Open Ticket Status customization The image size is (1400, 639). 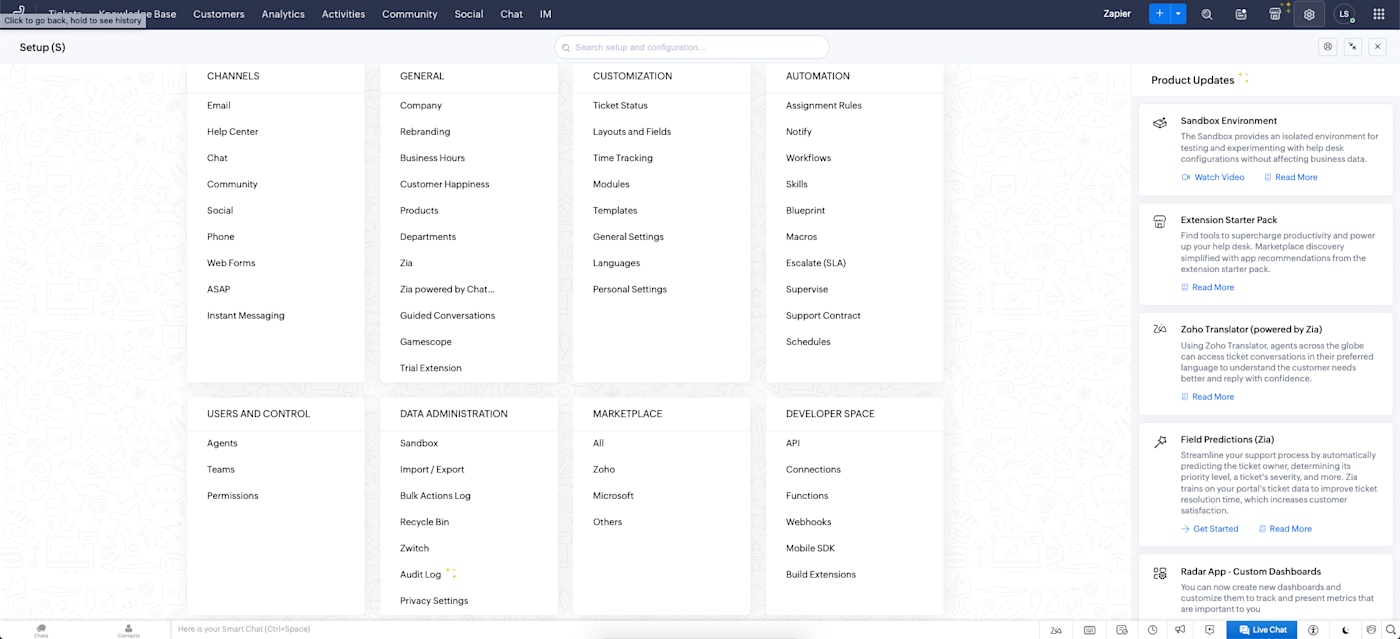click(620, 105)
